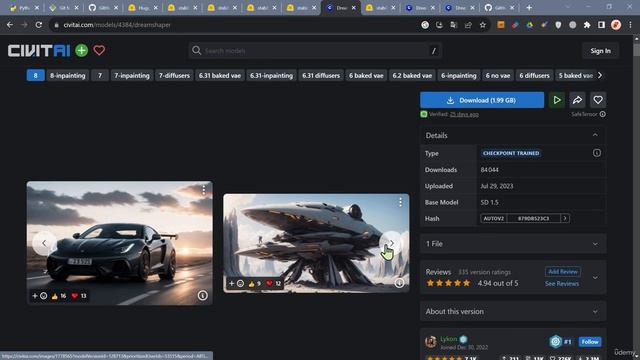Toggle the browser side panel icon
This screenshot has width=640, height=360.
tap(601, 25)
